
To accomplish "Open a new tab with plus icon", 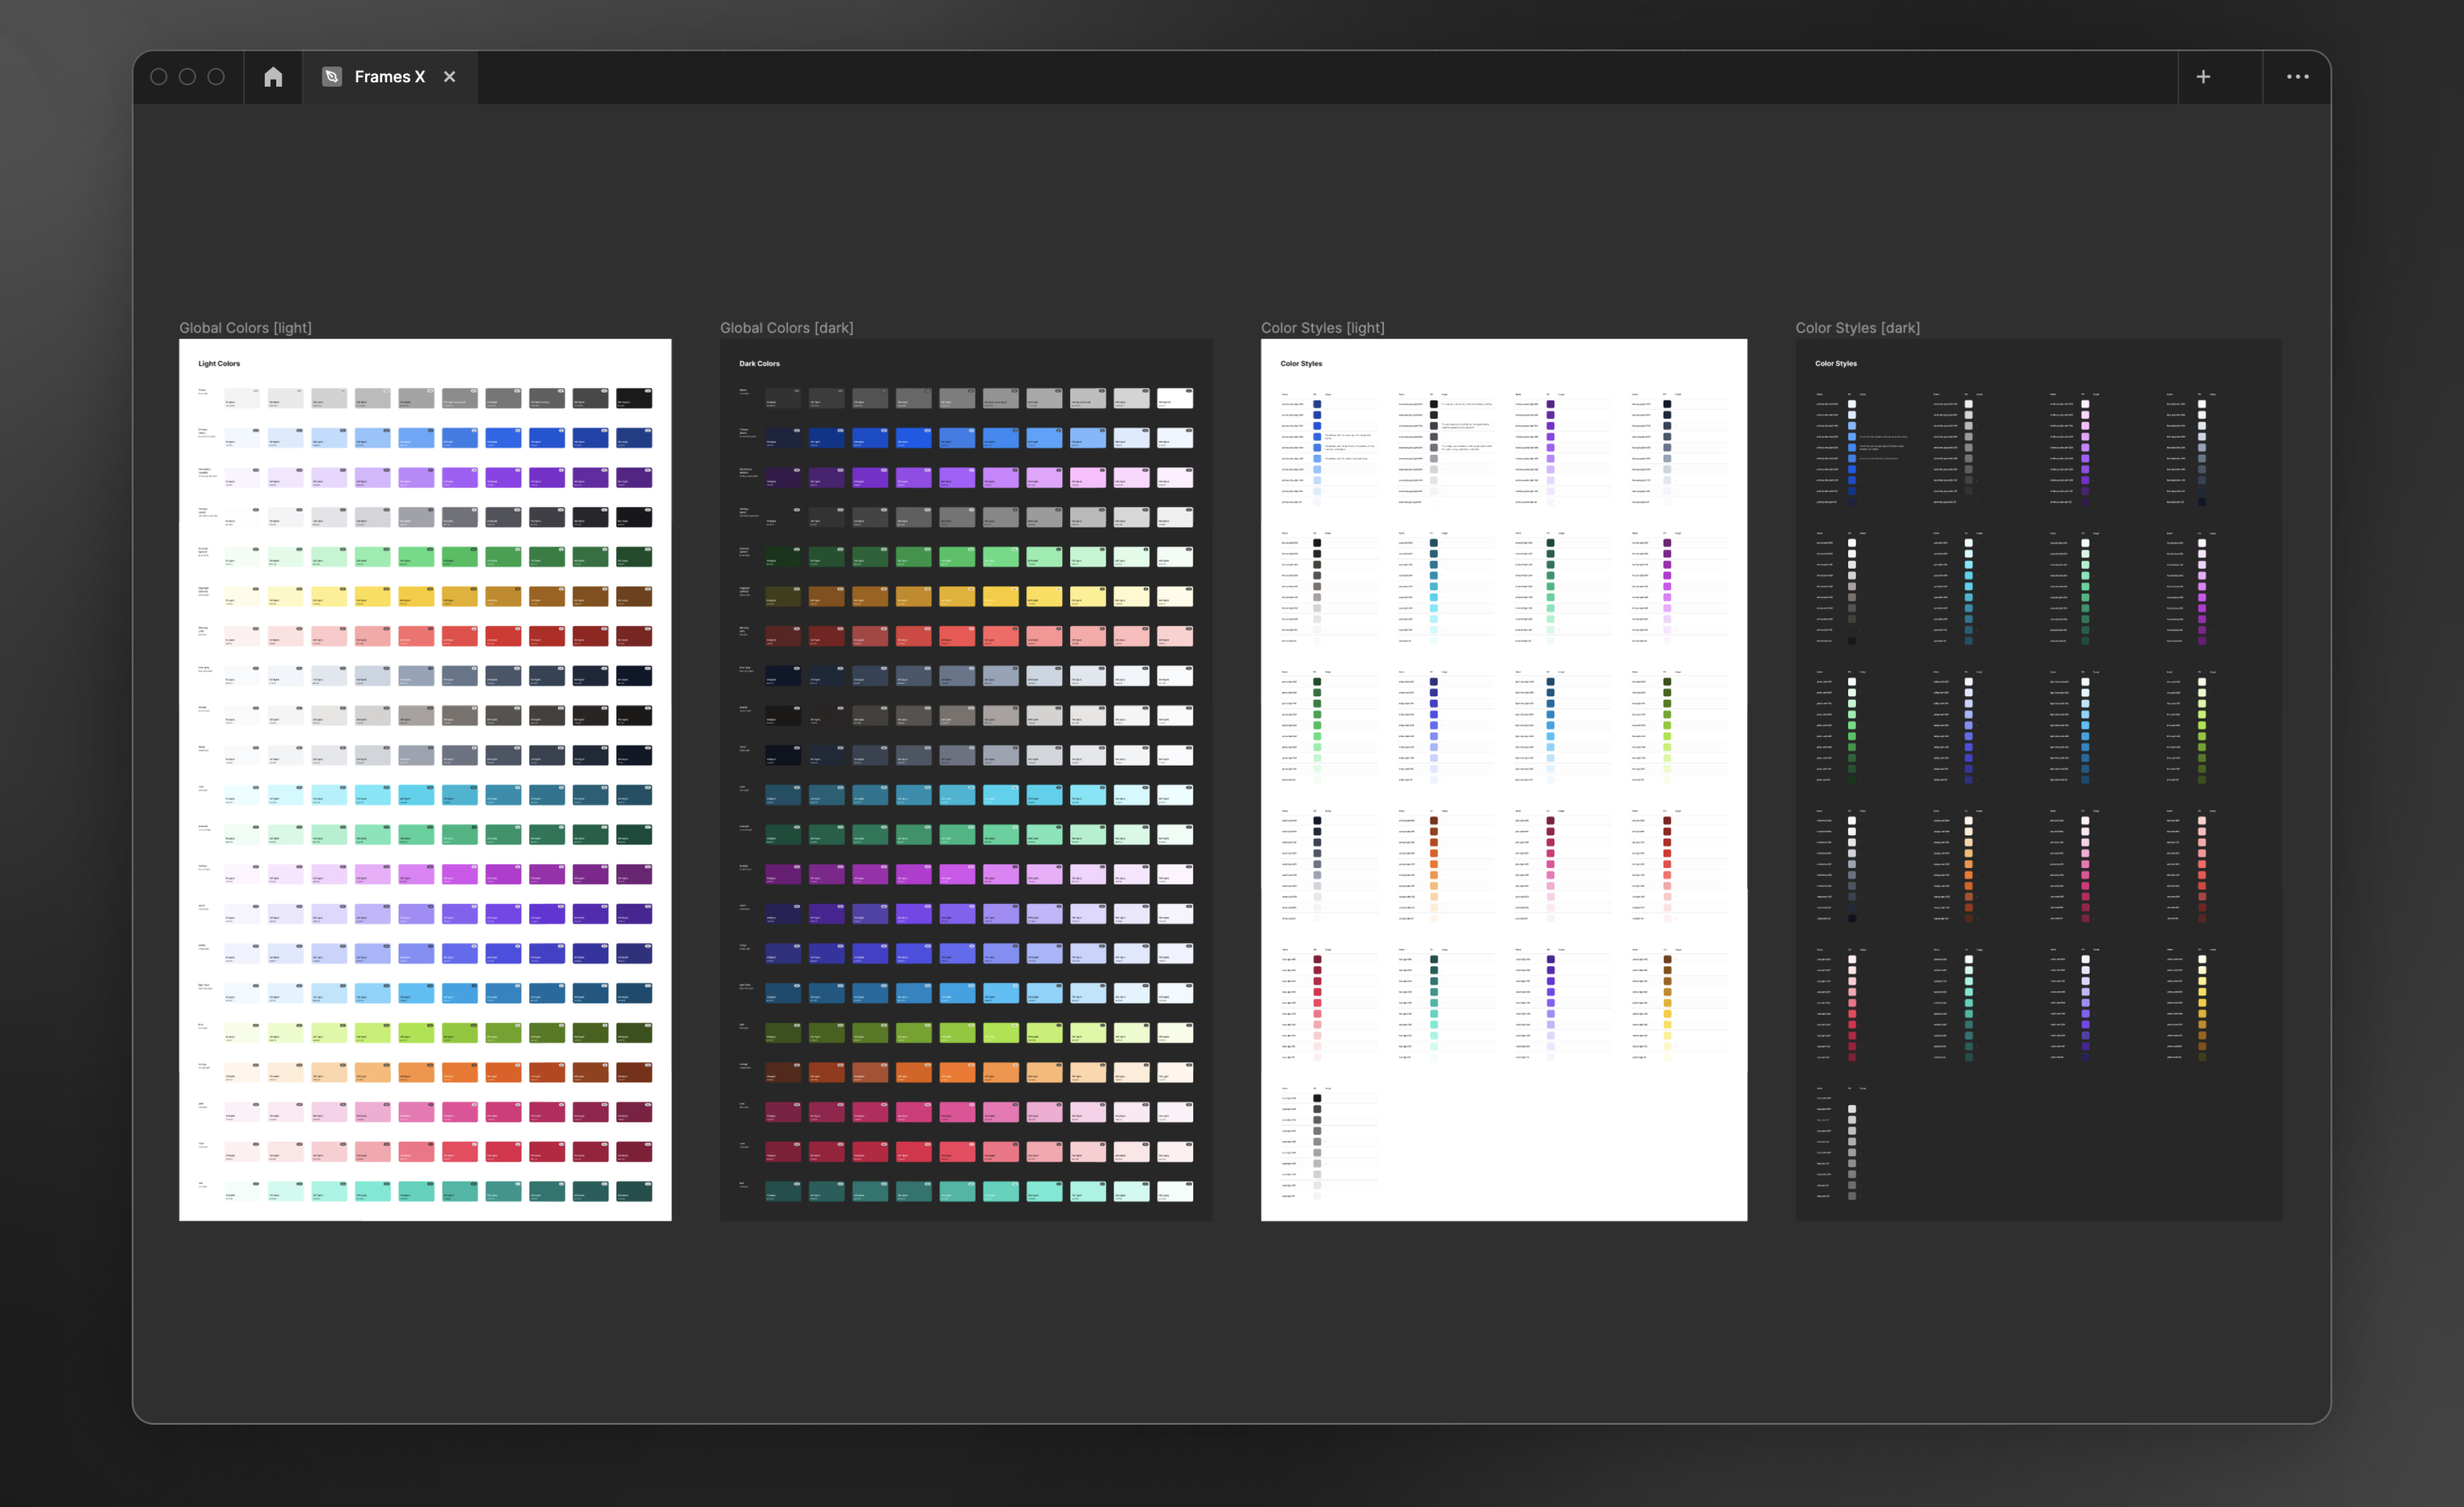I will [2203, 77].
